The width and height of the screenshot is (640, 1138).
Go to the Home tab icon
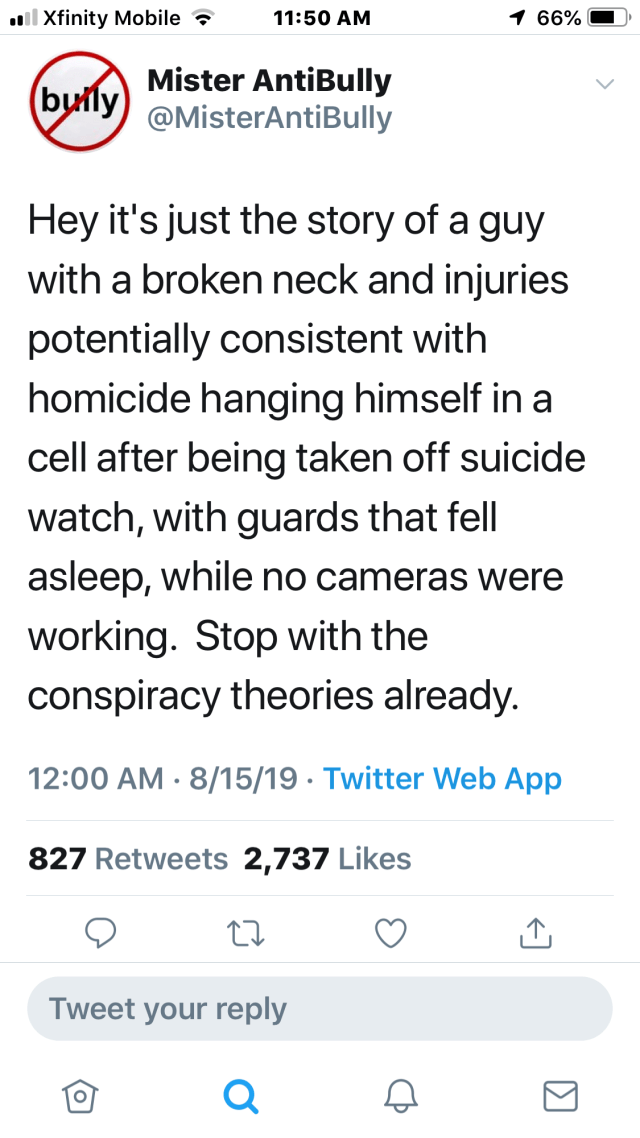coord(79,1097)
